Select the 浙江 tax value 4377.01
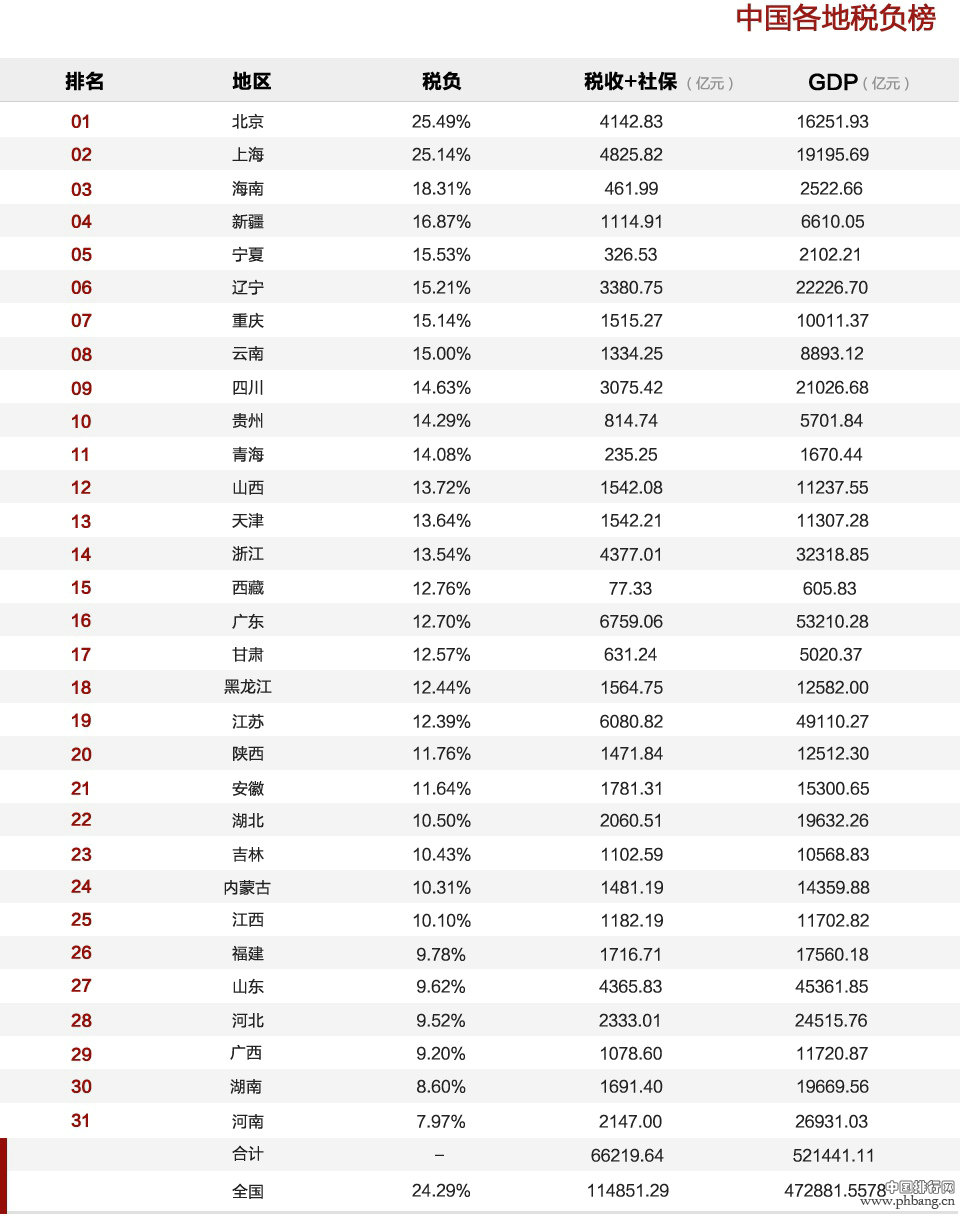The image size is (960, 1216). click(x=632, y=554)
